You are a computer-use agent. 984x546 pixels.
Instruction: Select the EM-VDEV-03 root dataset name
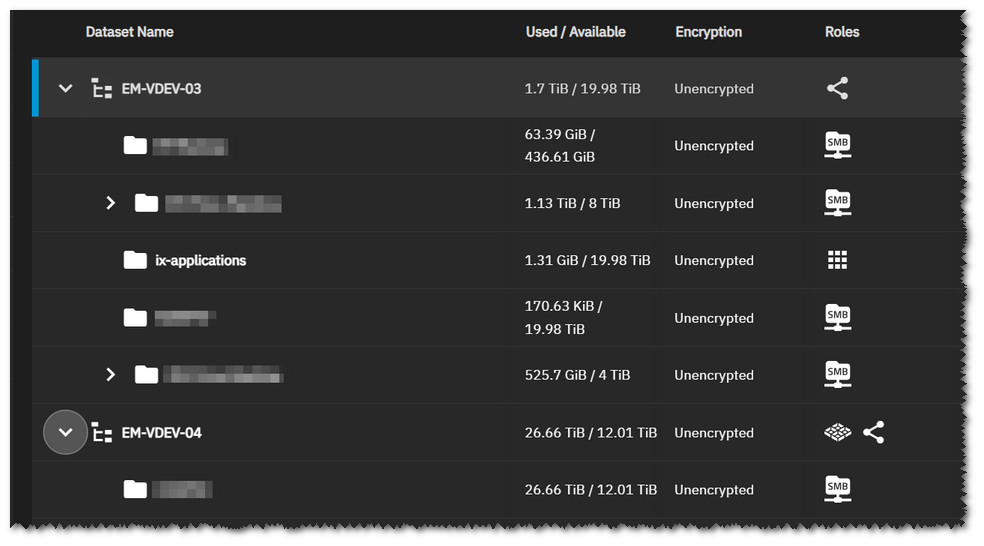[x=161, y=88]
